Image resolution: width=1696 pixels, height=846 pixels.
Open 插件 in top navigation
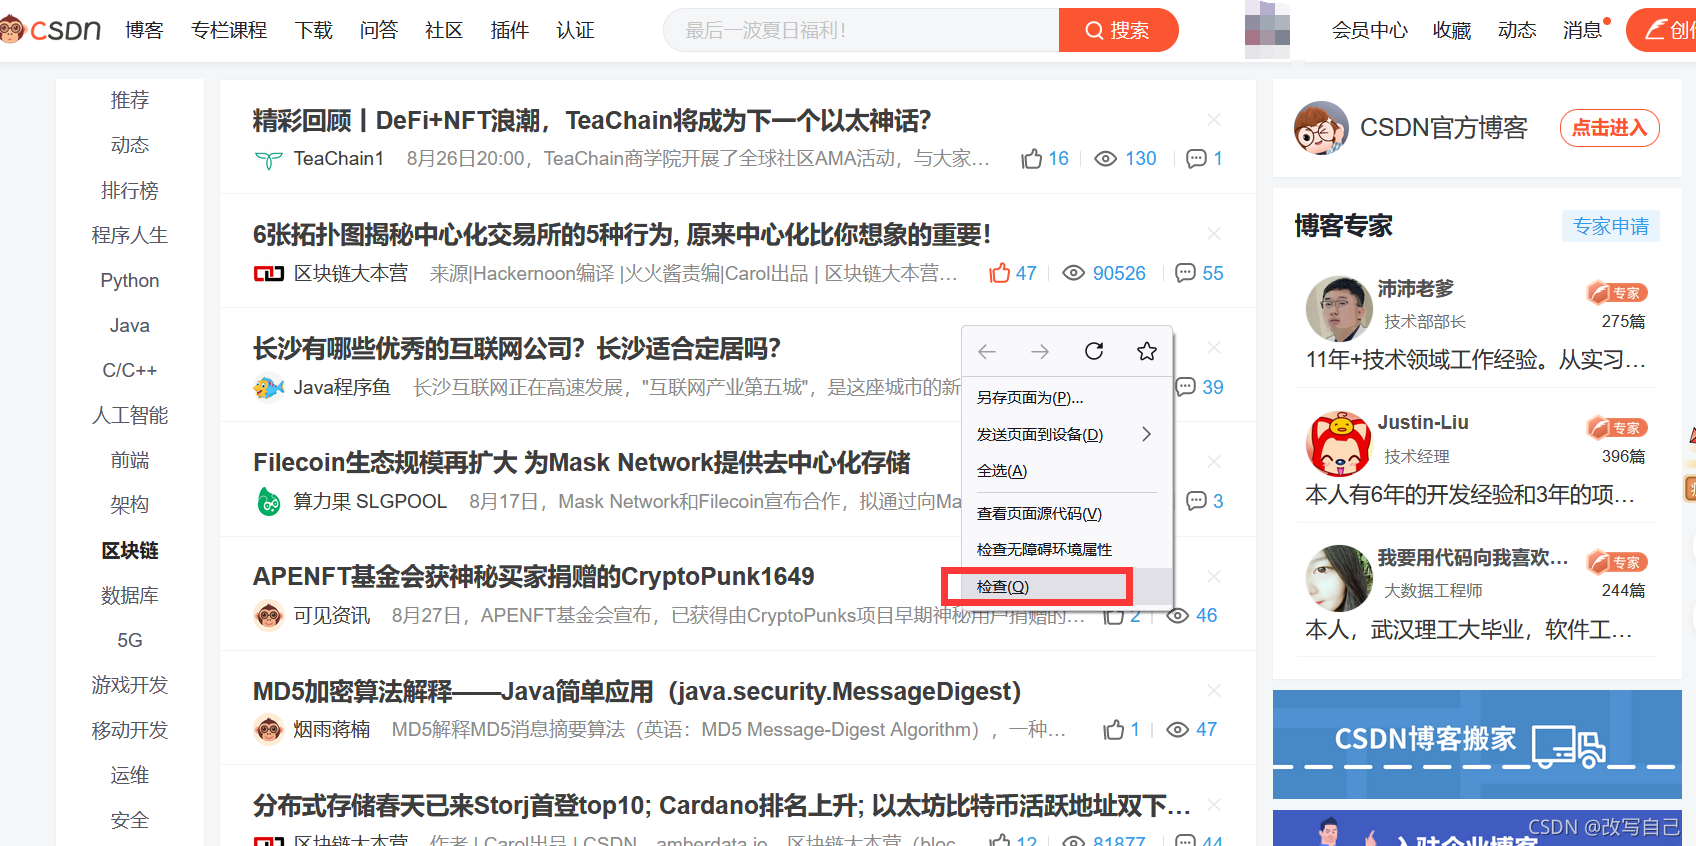click(x=510, y=30)
